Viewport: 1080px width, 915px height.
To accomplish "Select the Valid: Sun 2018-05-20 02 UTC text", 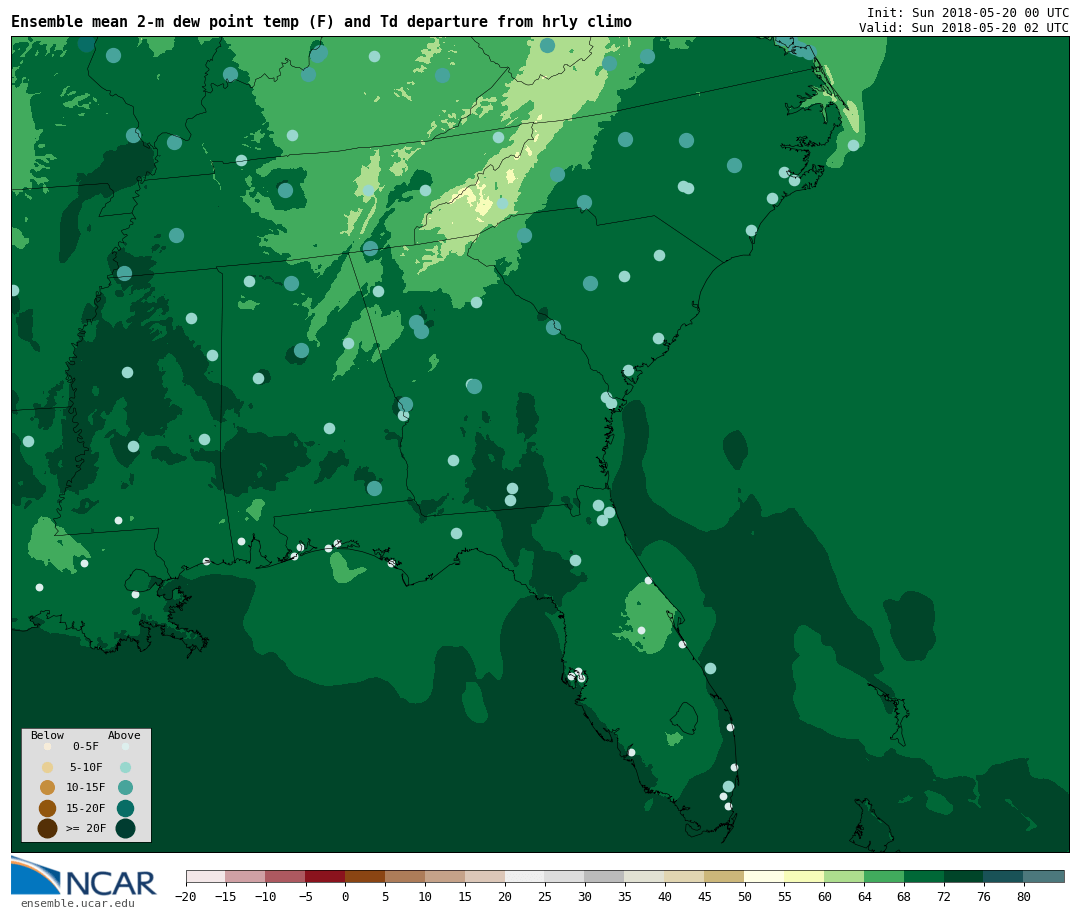I will click(964, 28).
